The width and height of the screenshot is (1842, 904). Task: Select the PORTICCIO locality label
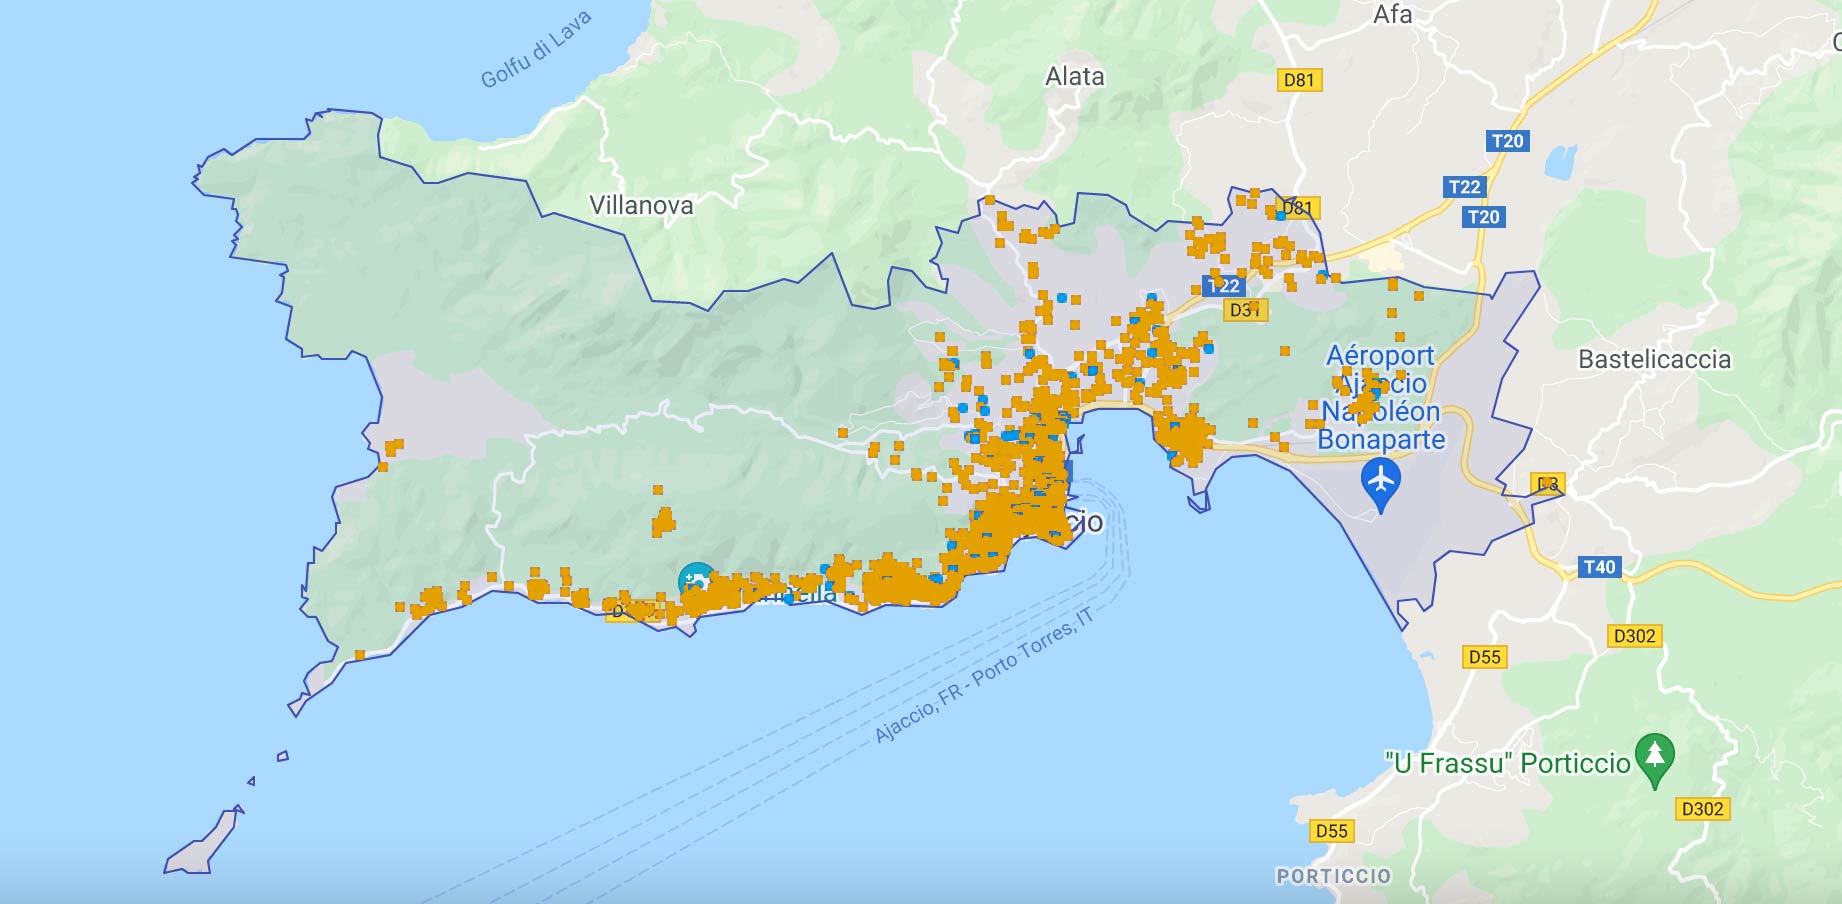(1333, 876)
